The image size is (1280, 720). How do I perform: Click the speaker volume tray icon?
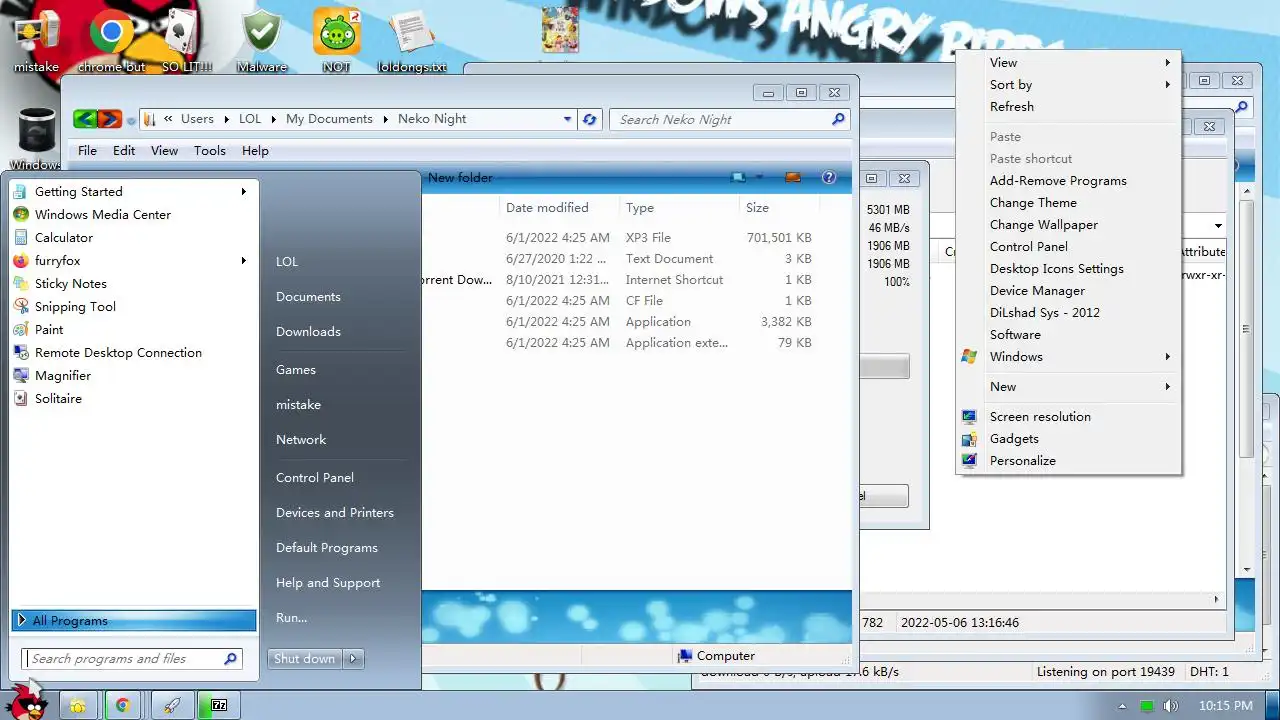(1170, 706)
